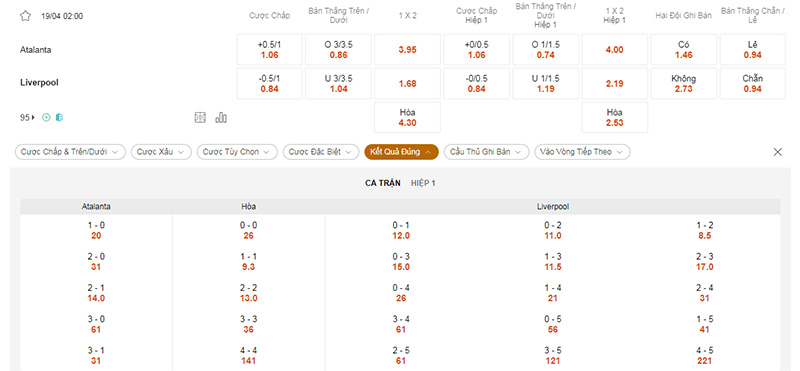This screenshot has height=371, width=800.
Task: Choose correct score 1 - 1 at 9.3
Action: (x=248, y=262)
